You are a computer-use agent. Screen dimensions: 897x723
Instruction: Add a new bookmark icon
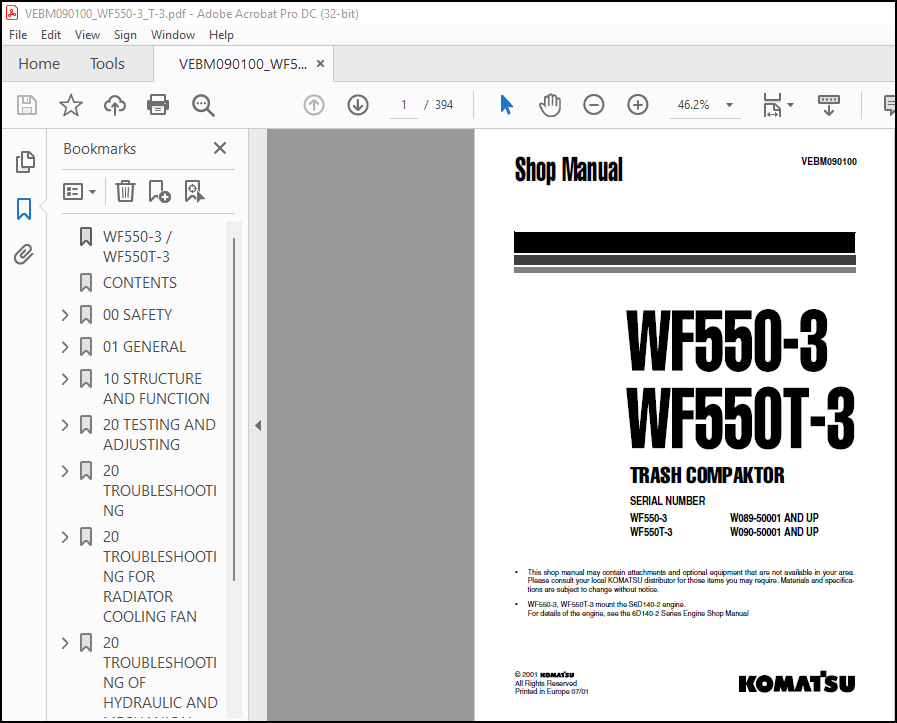click(159, 192)
